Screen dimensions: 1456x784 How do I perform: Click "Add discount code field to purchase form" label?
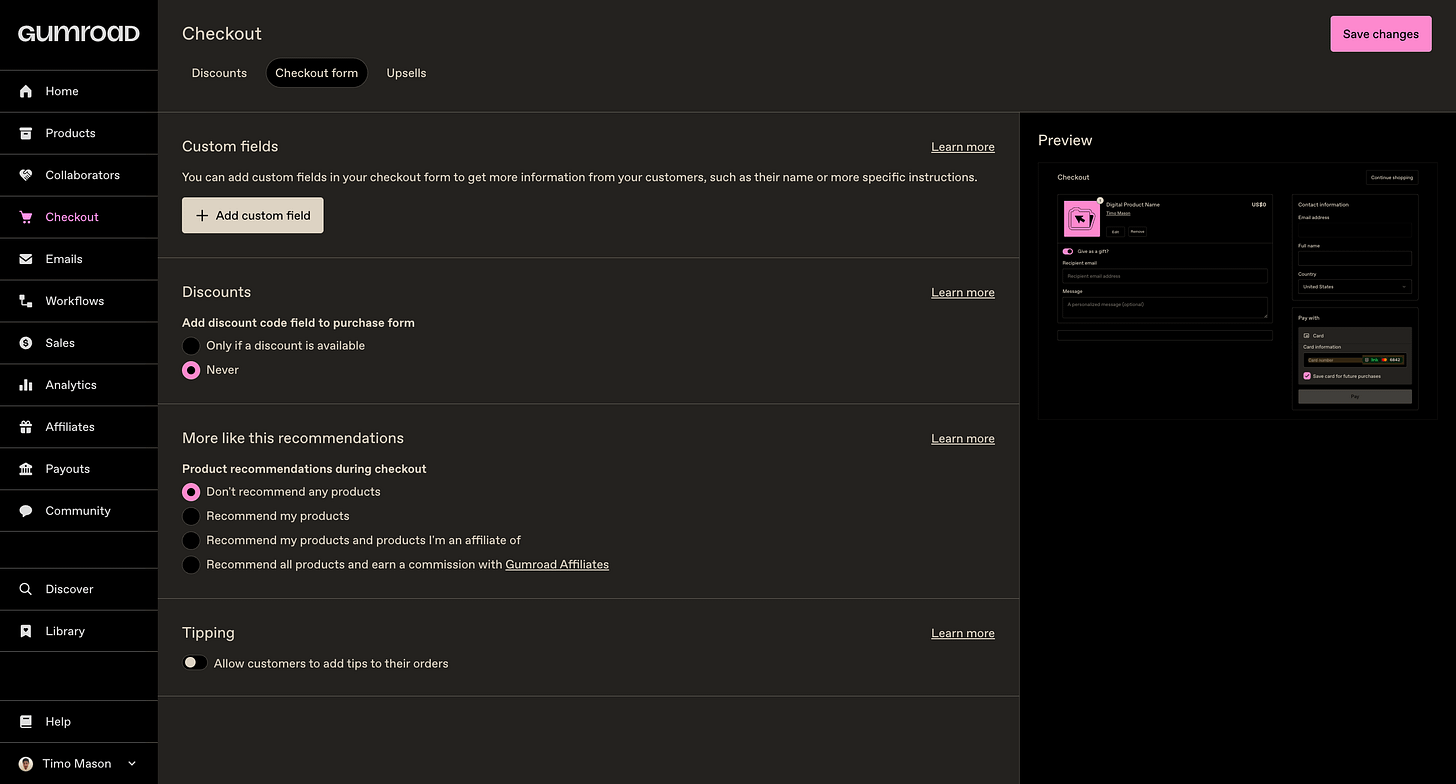tap(298, 323)
